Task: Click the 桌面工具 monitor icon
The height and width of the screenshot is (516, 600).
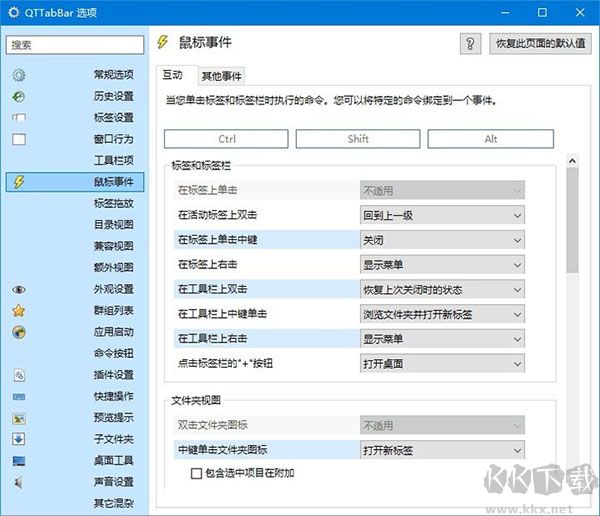Action: click(19, 461)
